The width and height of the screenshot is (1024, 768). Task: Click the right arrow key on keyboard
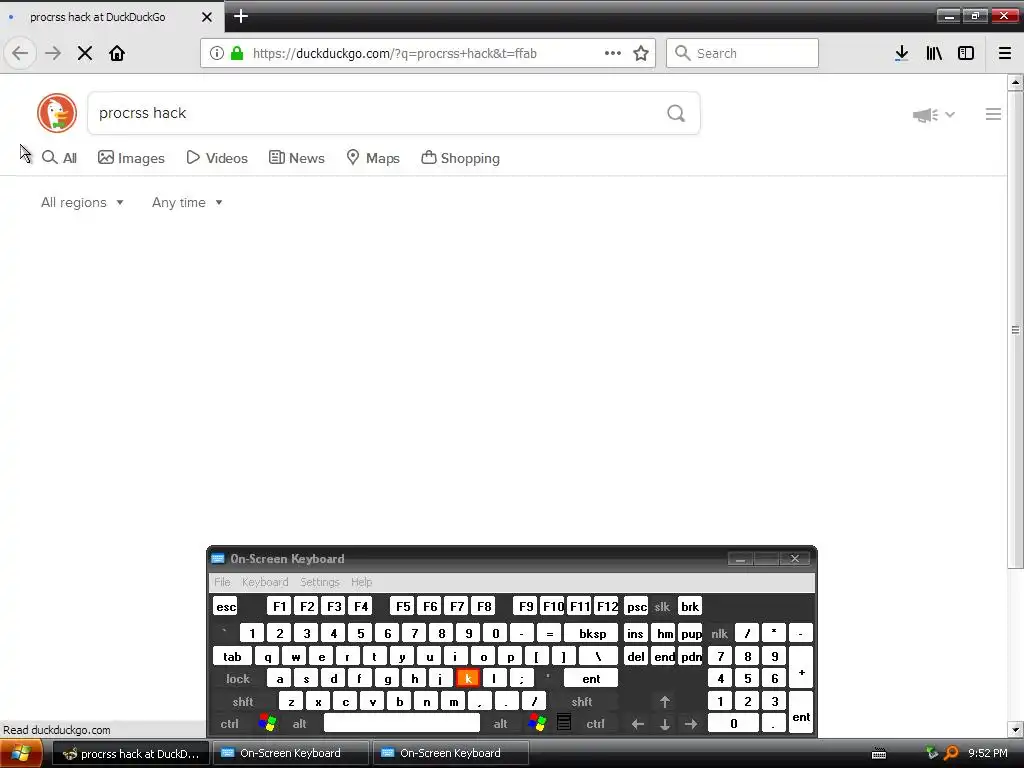click(691, 724)
